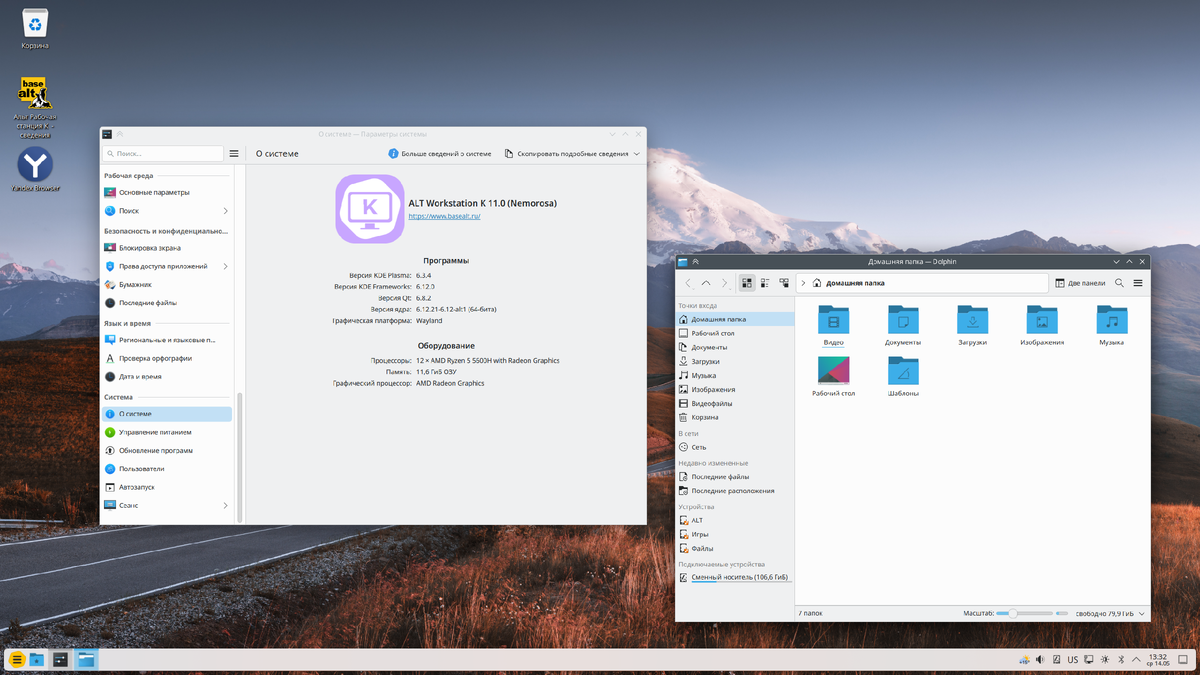Open the volume control in the system tray
The width and height of the screenshot is (1200, 675).
pyautogui.click(x=1040, y=660)
